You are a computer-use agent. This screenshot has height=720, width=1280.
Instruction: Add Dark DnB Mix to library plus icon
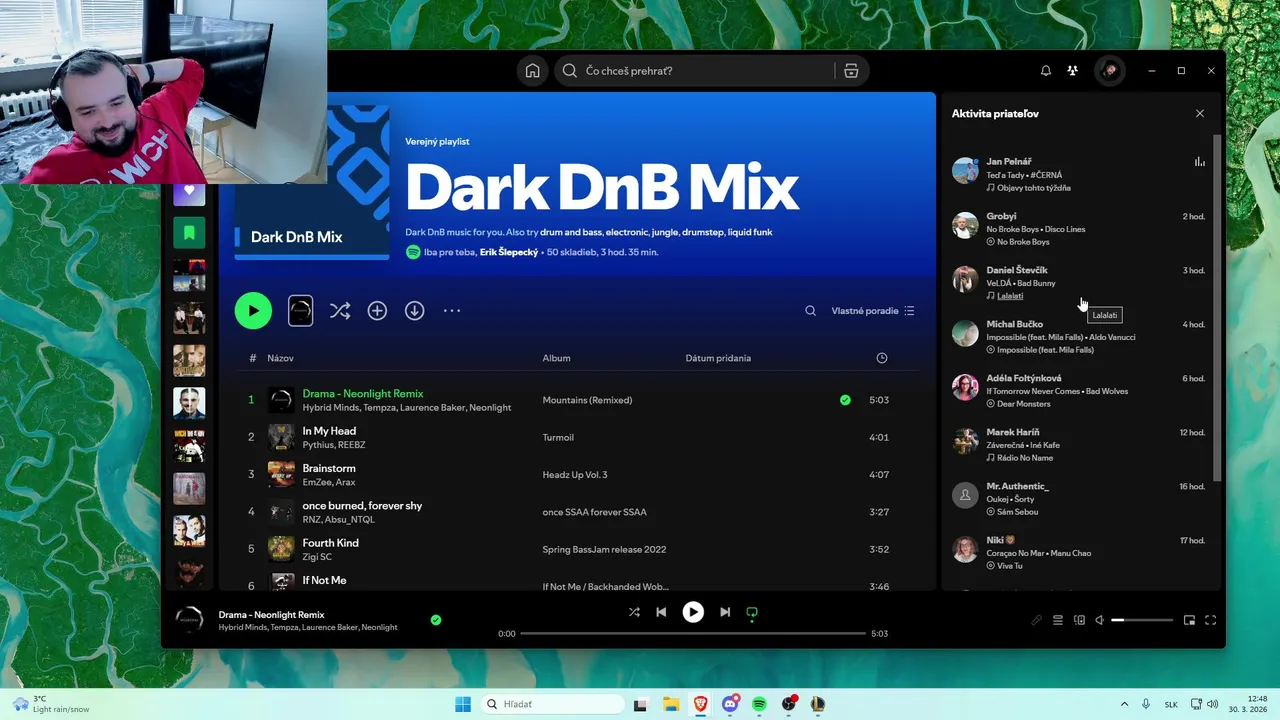click(377, 311)
